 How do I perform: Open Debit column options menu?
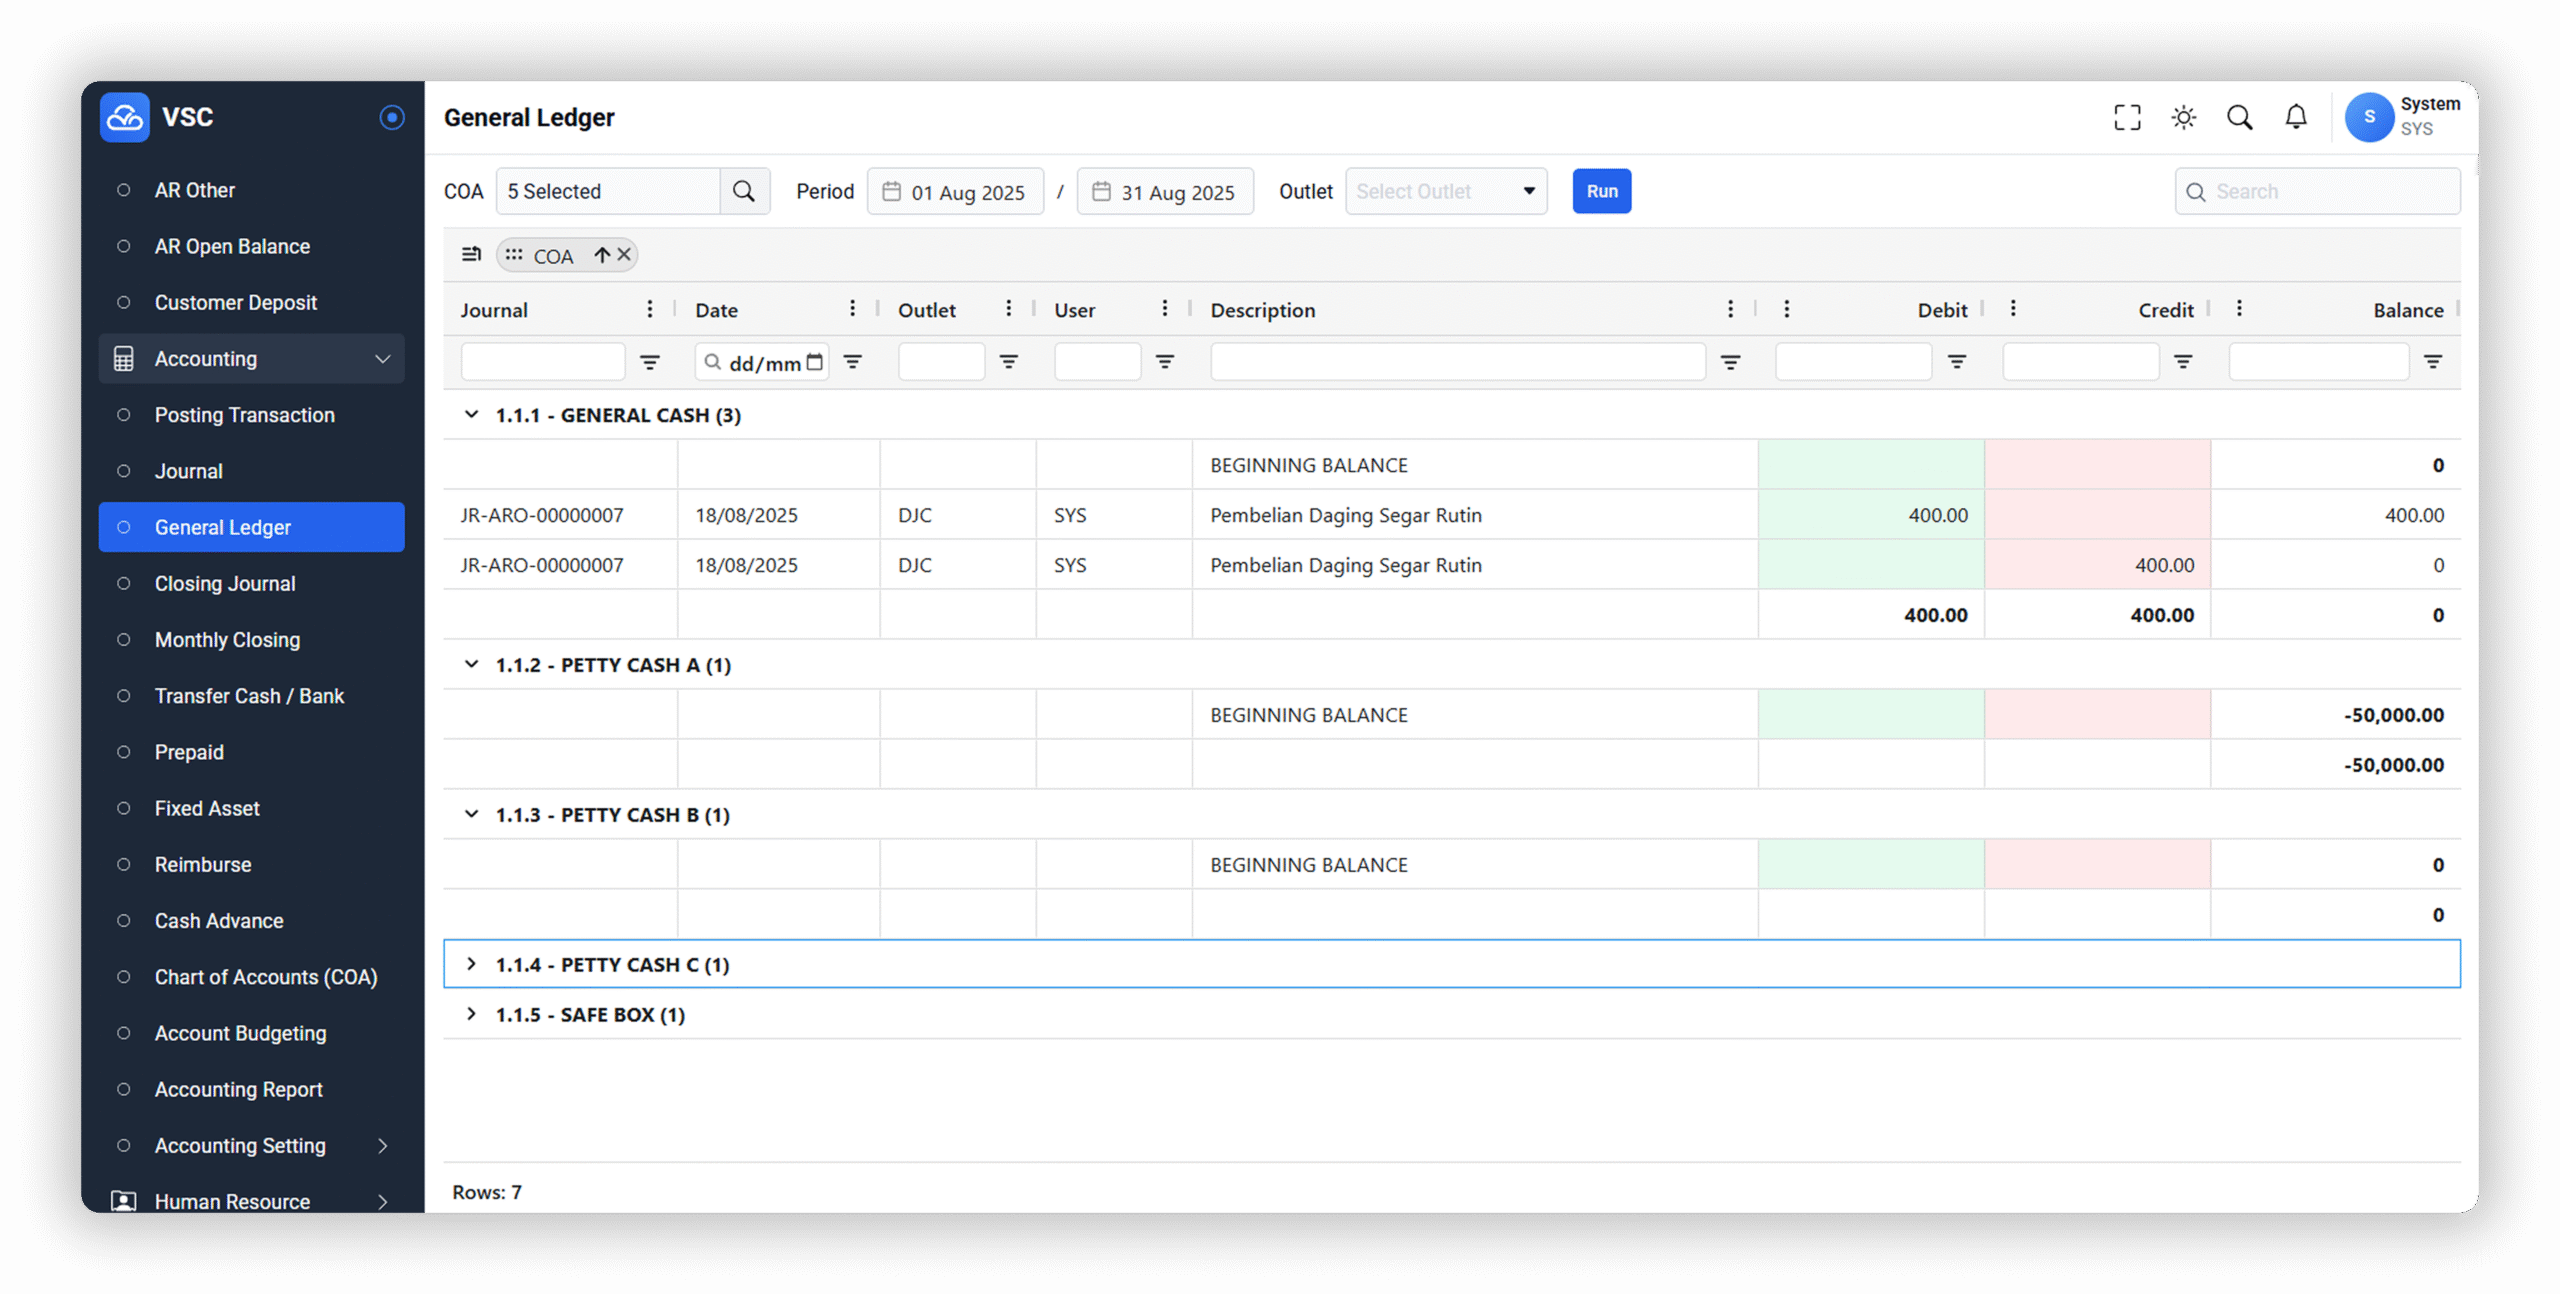click(1787, 309)
